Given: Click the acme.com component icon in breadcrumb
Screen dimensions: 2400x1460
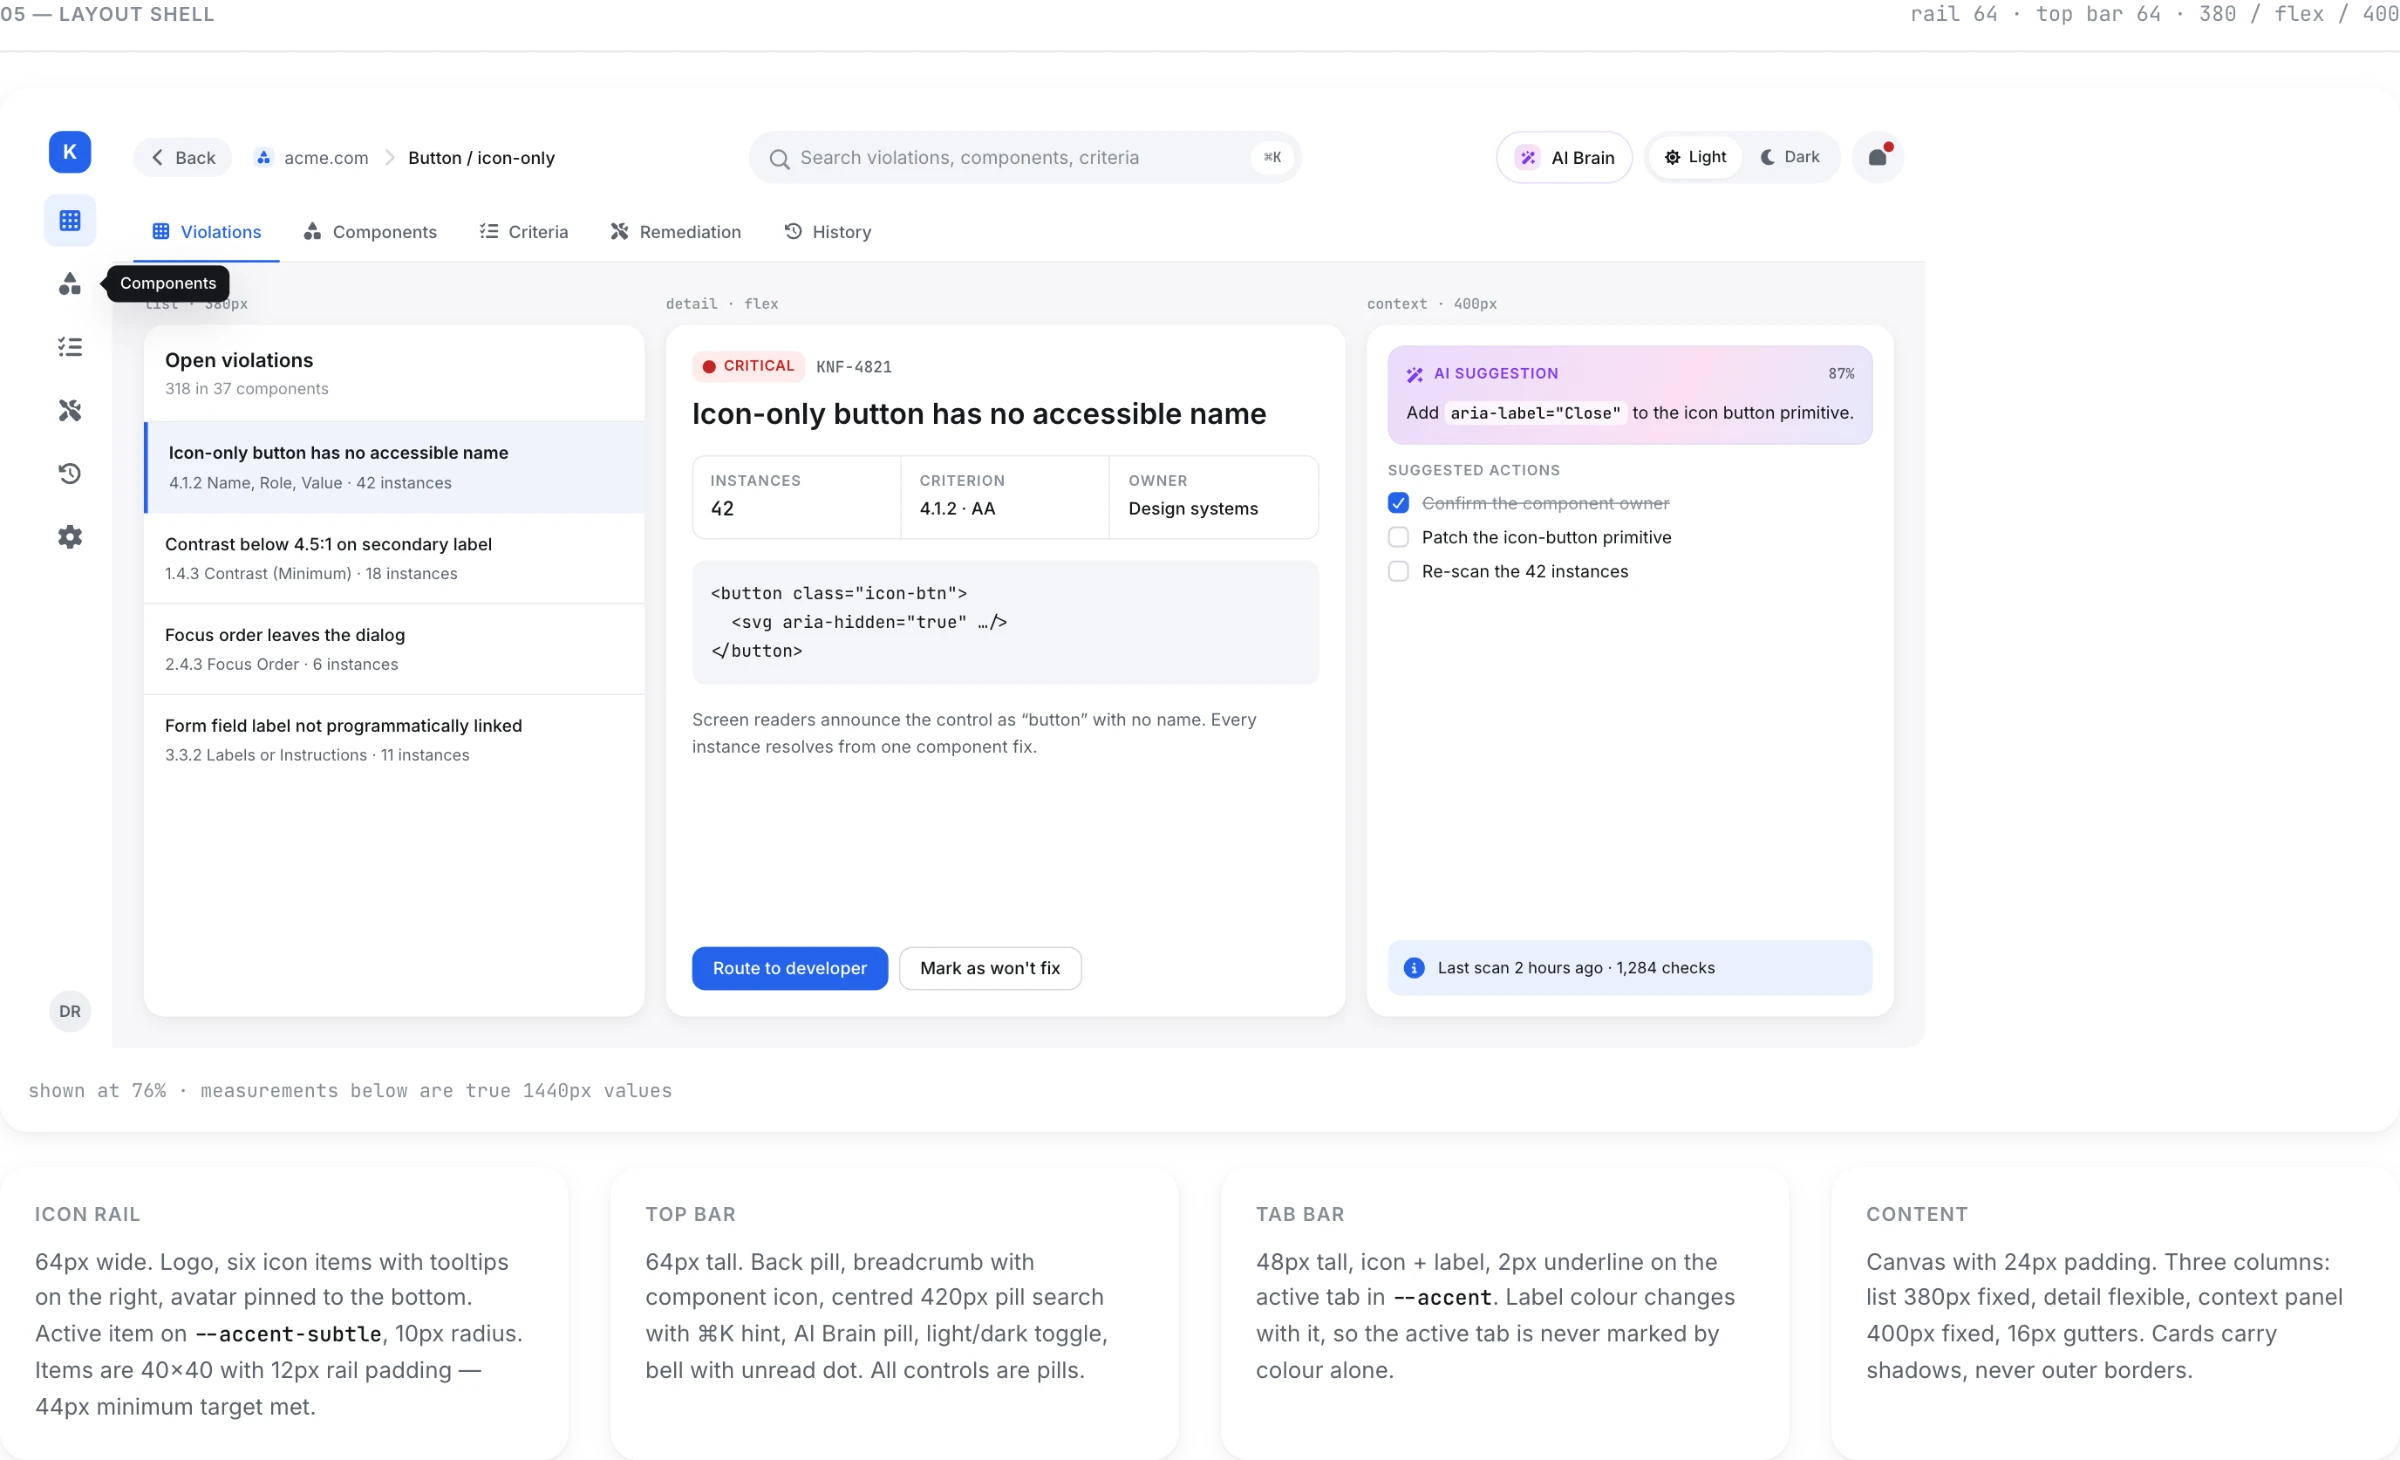Looking at the screenshot, I should point(263,157).
